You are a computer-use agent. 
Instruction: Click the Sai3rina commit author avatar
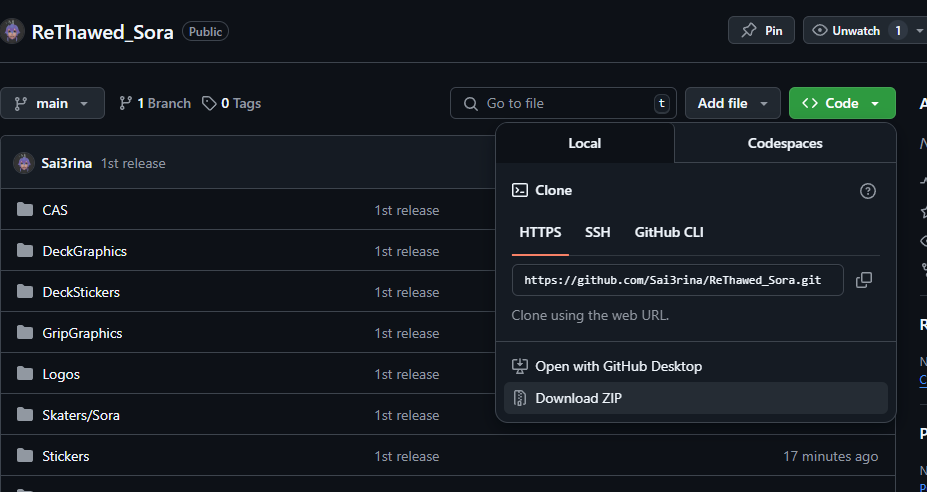coord(24,163)
